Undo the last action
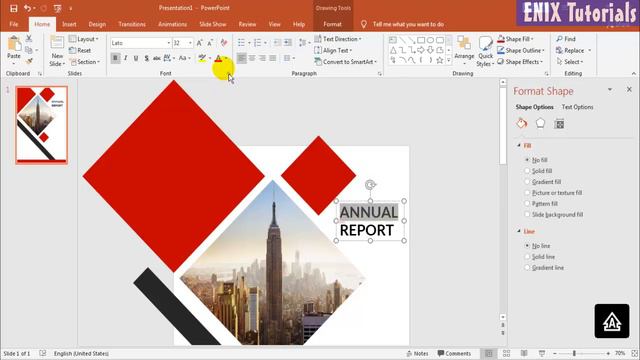Screen dimensions: 640x360 [27, 8]
